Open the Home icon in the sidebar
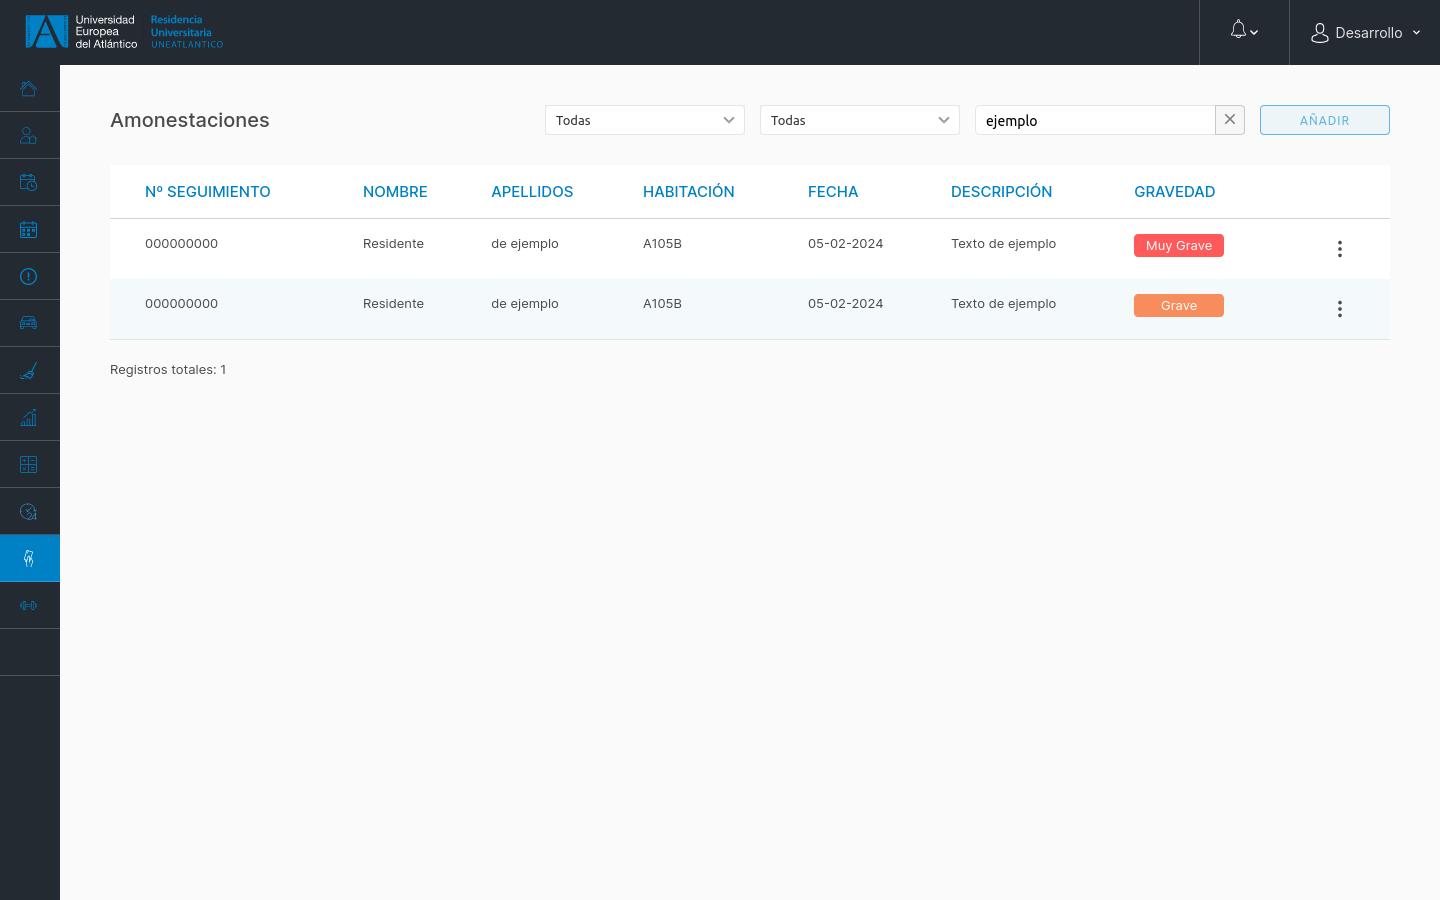Viewport: 1440px width, 900px height. 29,89
